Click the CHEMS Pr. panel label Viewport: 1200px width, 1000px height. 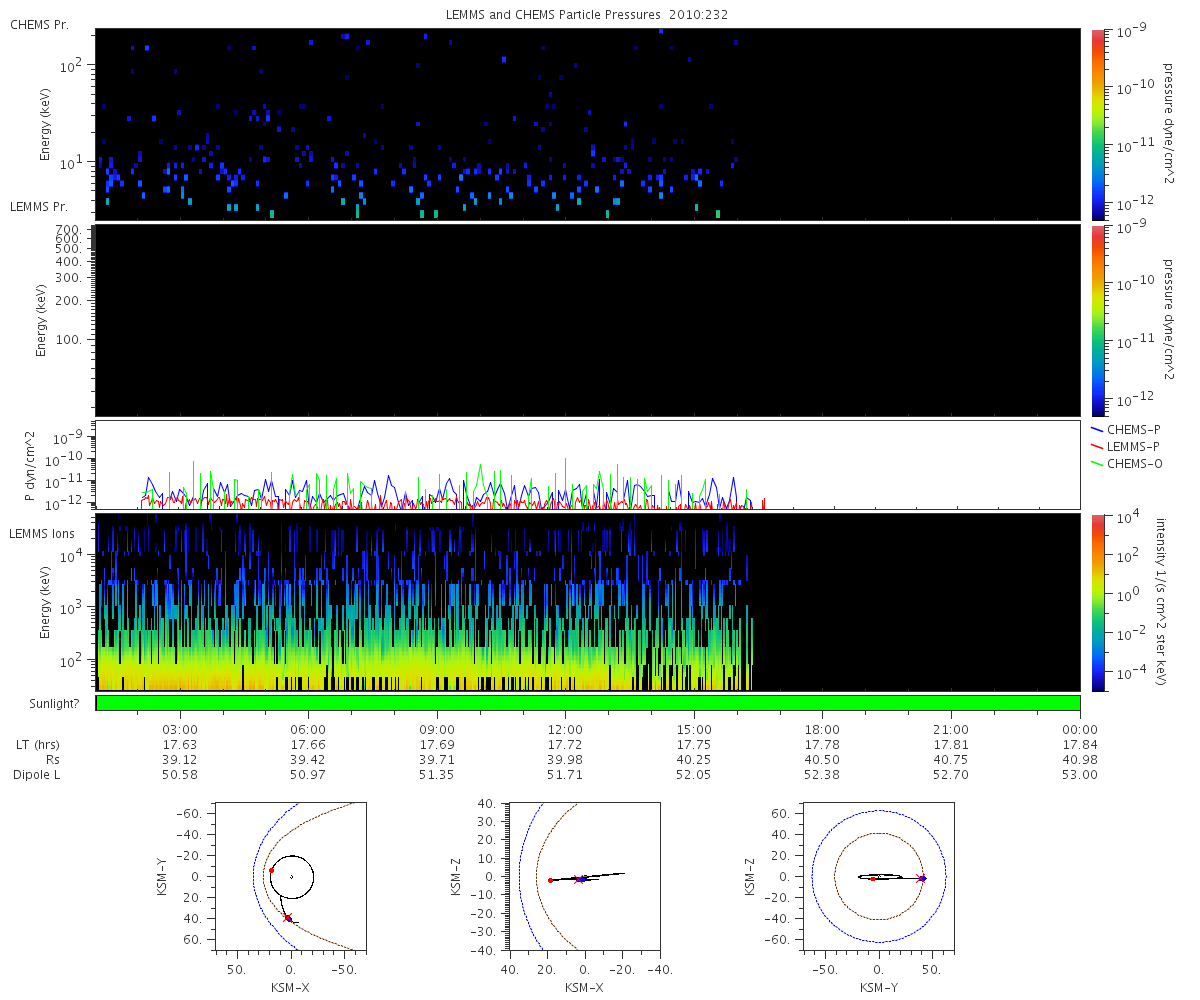[x=39, y=24]
